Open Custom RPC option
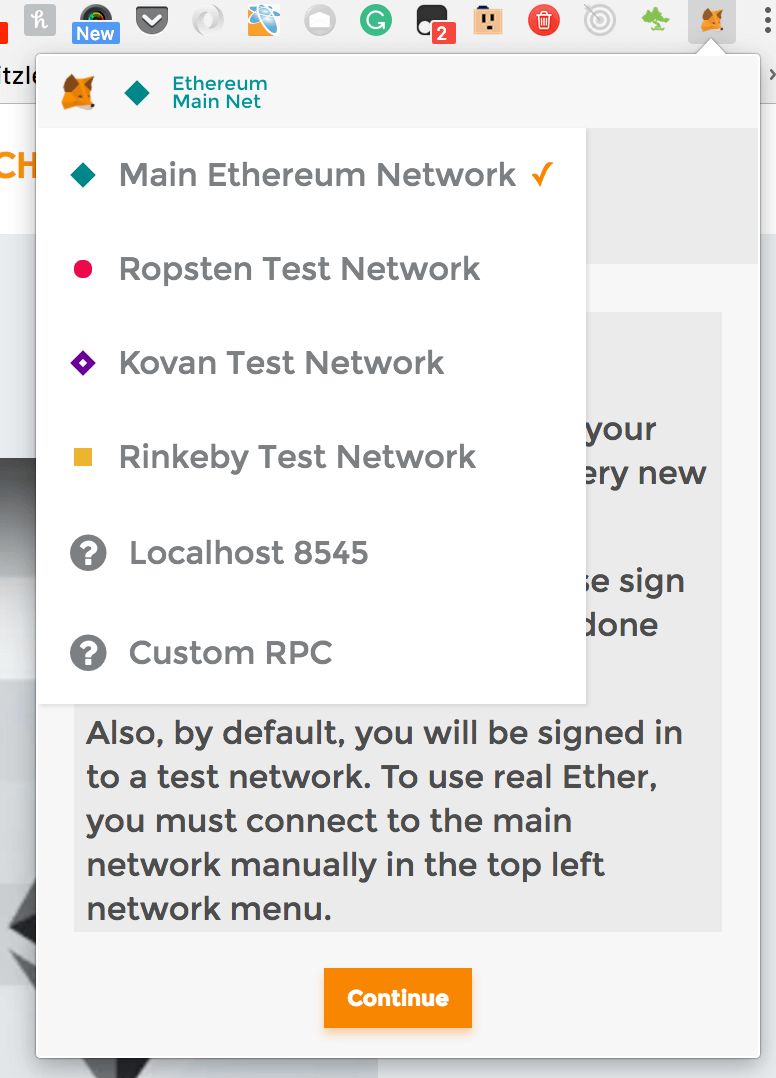Image resolution: width=776 pixels, height=1078 pixels. pos(311,652)
